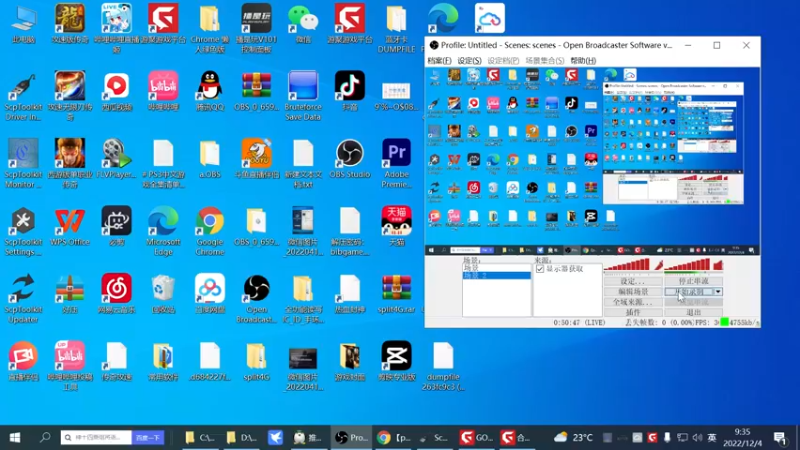Open the notification center icon
This screenshot has width=800, height=450.
click(780, 438)
